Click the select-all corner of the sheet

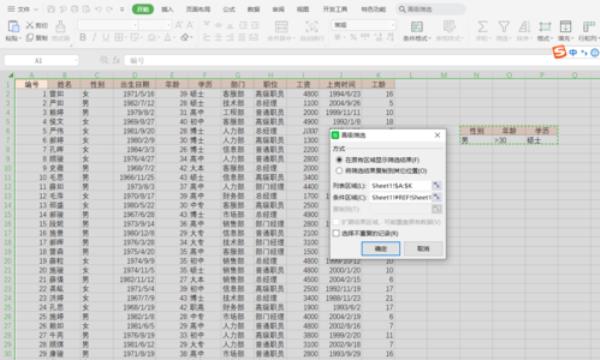[x=10, y=75]
